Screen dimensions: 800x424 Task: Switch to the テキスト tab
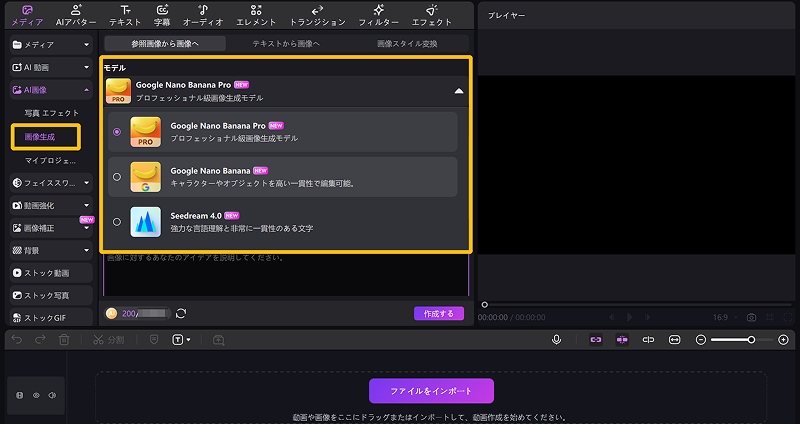125,16
